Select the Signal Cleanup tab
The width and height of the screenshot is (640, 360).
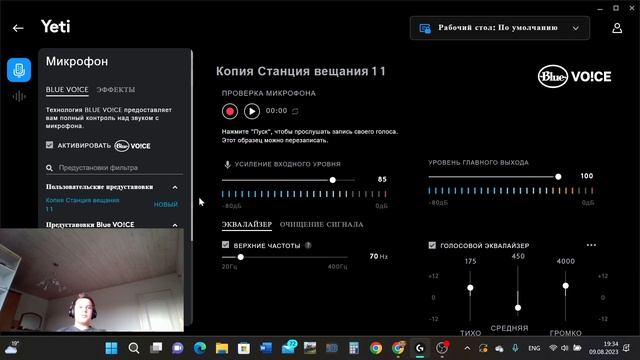tap(321, 224)
